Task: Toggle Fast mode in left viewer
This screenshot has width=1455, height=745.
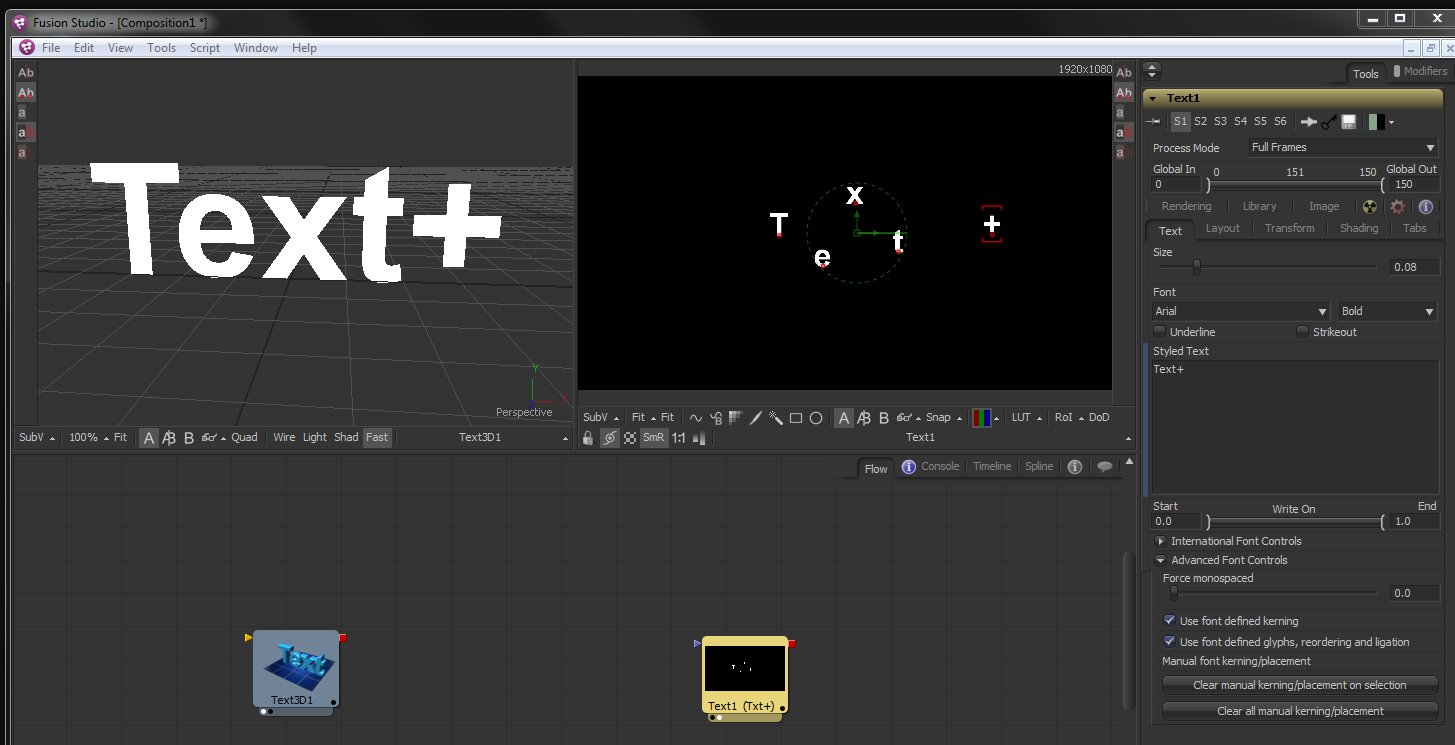Action: pos(377,437)
